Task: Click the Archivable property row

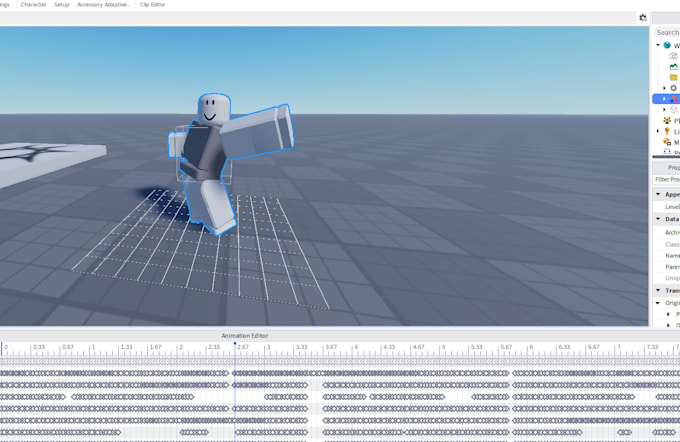Action: click(666, 232)
